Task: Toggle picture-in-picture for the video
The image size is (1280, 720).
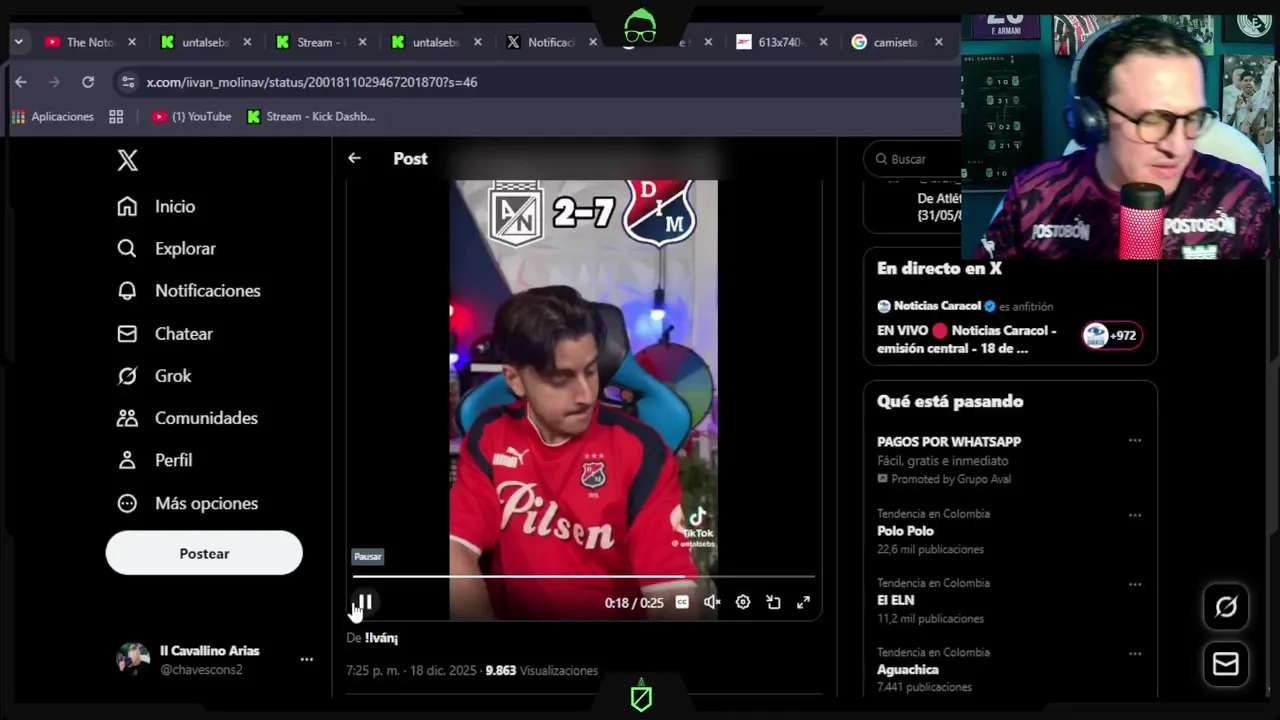Action: [x=773, y=602]
